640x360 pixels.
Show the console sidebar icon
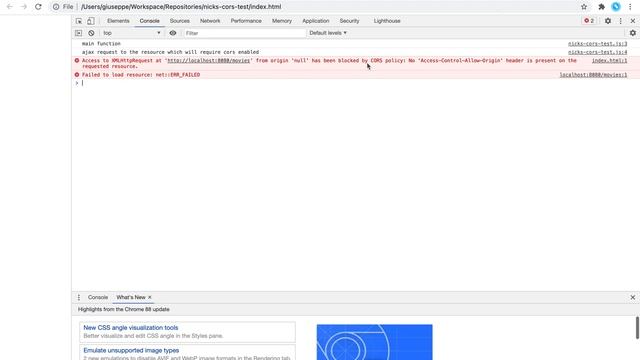78,33
